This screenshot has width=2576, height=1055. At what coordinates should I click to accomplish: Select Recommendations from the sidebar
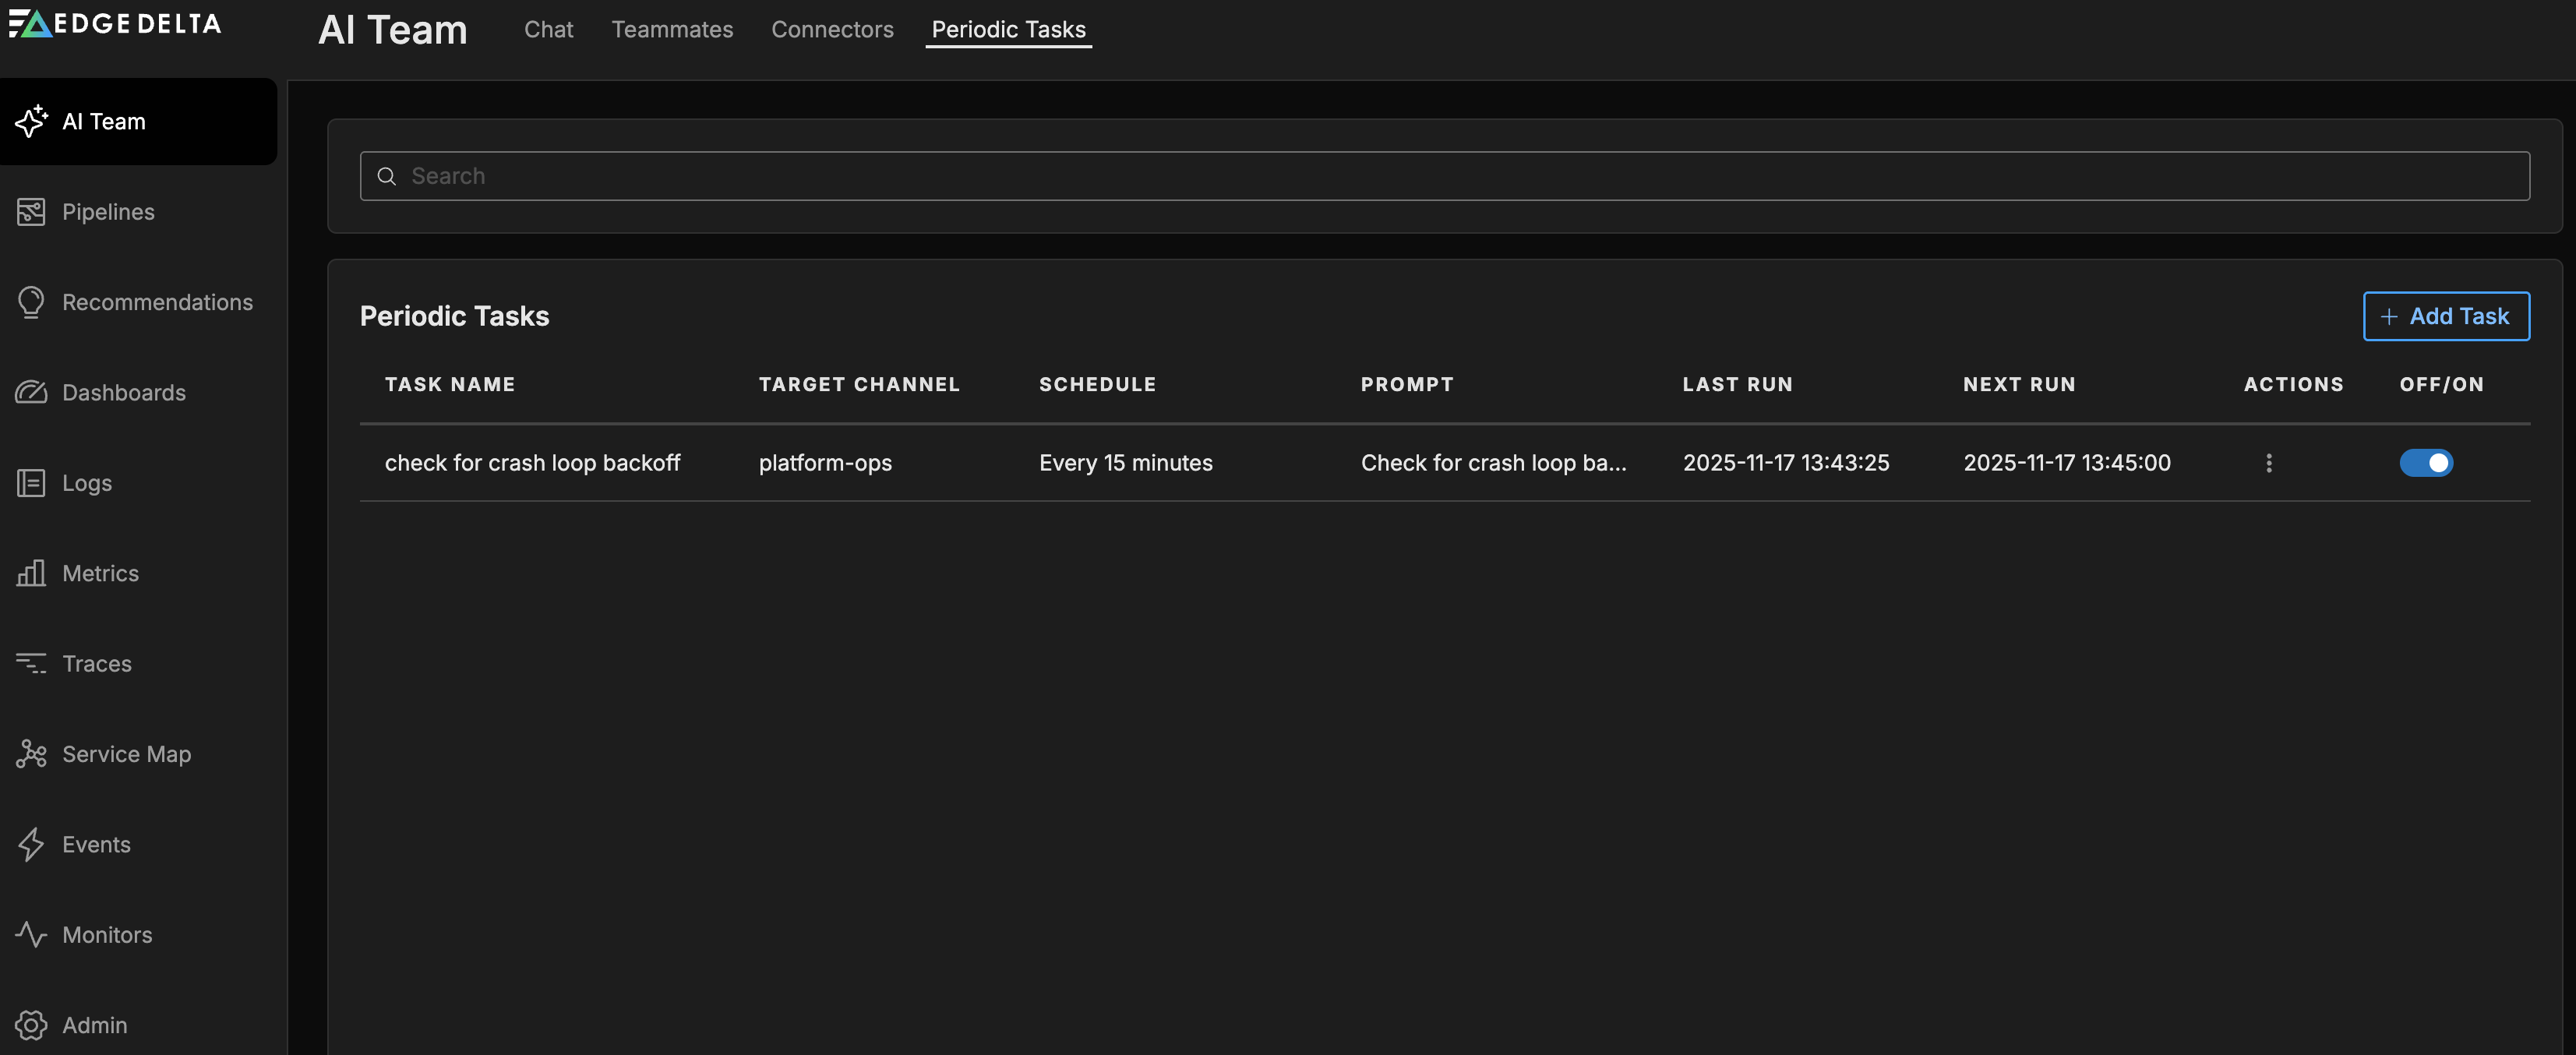[x=157, y=302]
